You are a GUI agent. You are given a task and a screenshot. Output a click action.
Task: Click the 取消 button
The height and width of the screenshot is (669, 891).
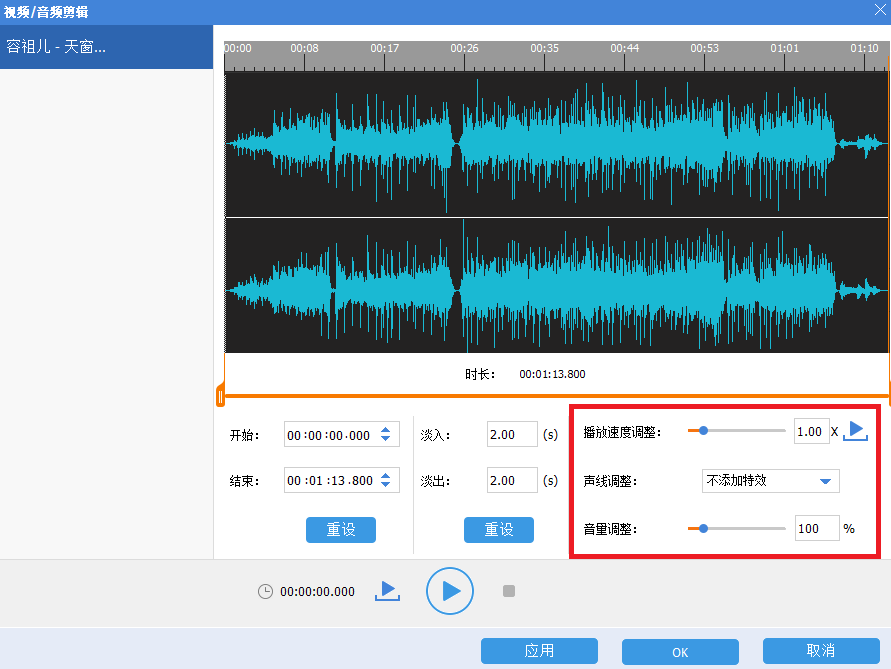821,651
